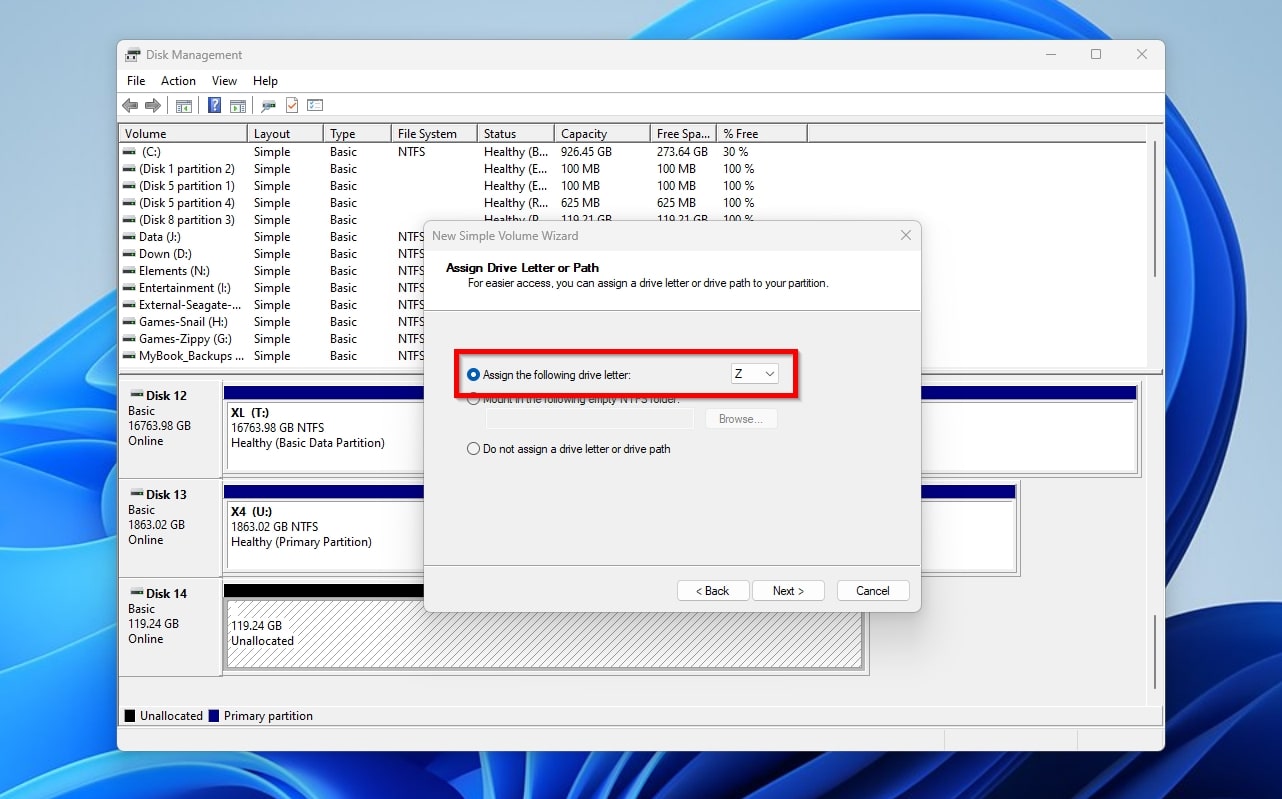Open the View menu
Image resolution: width=1282 pixels, height=799 pixels.
pos(224,81)
